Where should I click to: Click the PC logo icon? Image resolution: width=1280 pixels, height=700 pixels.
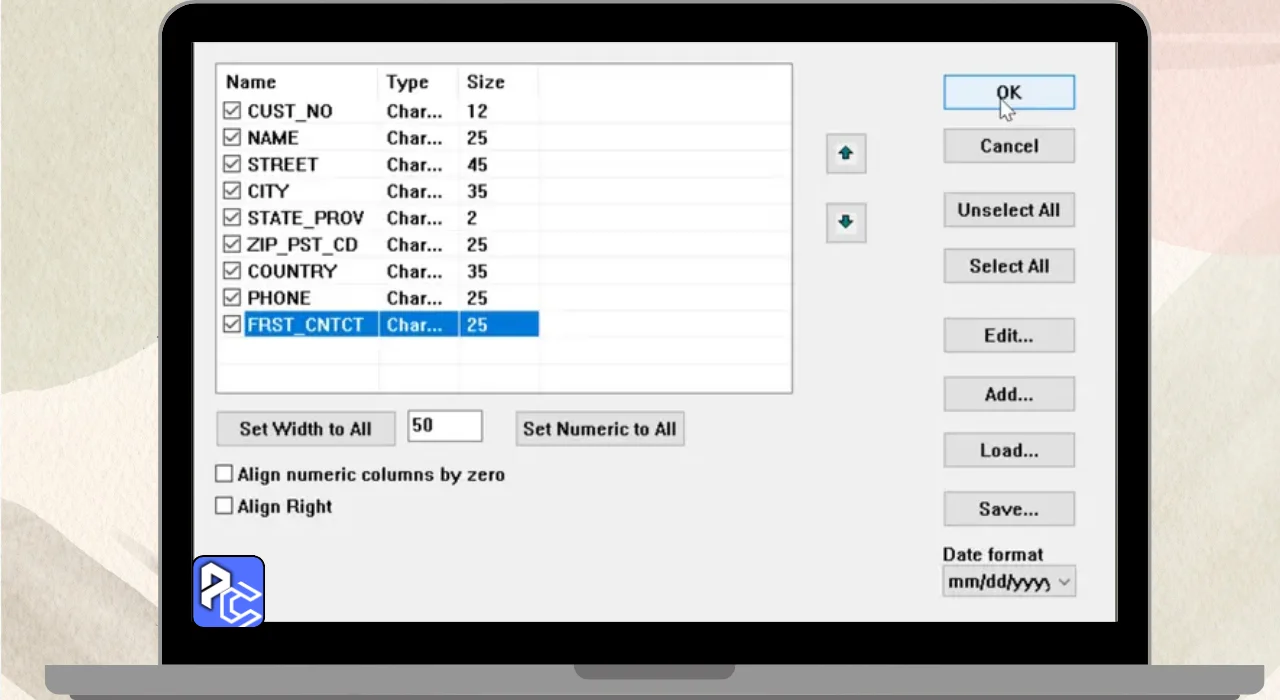tap(228, 591)
